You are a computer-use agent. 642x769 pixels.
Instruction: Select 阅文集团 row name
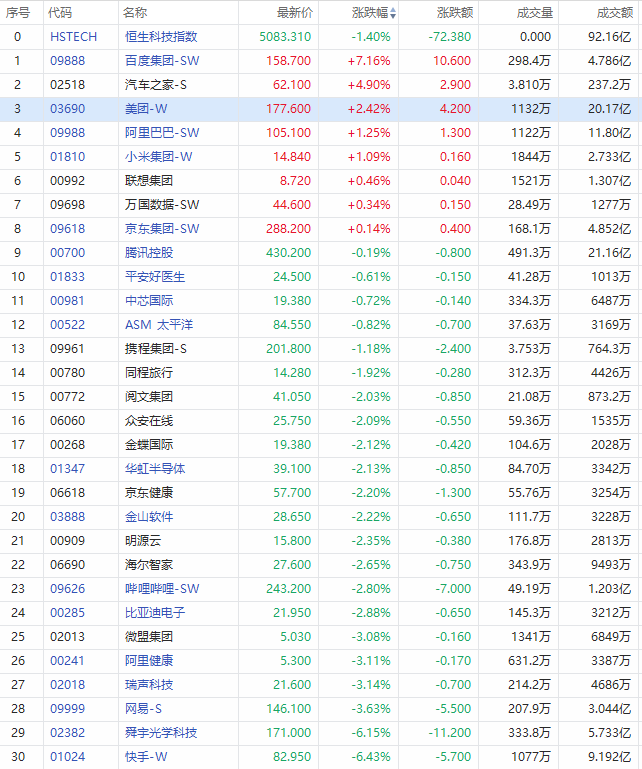(x=149, y=397)
